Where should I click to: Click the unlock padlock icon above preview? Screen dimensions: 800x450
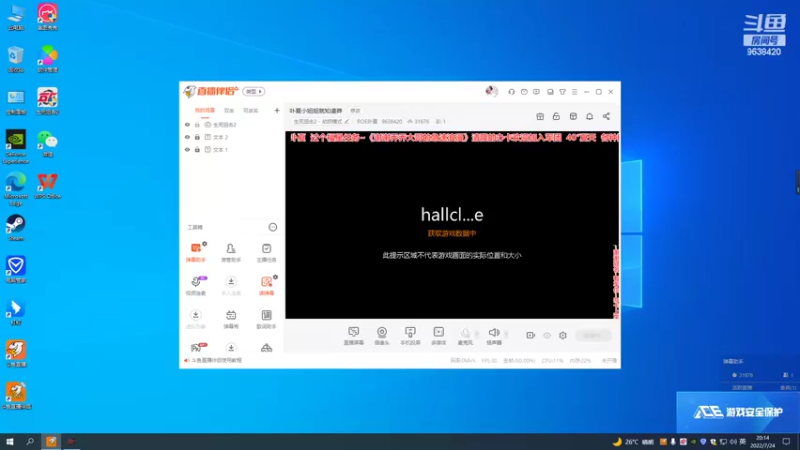click(556, 116)
